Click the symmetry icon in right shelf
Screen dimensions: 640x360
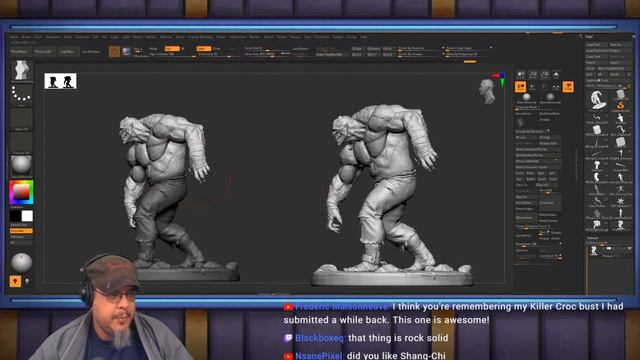[556, 87]
